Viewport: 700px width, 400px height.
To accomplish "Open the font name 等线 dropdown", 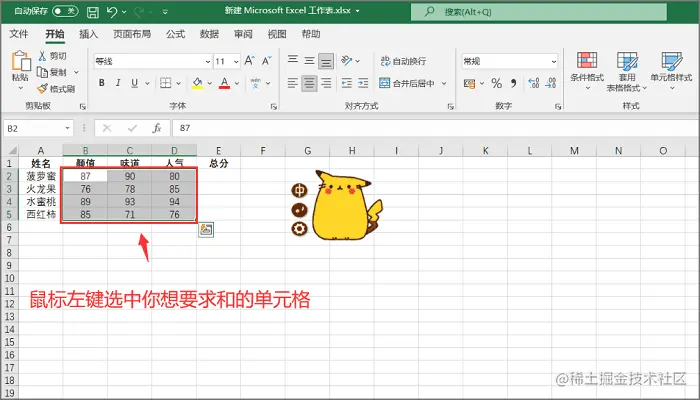I will (208, 61).
